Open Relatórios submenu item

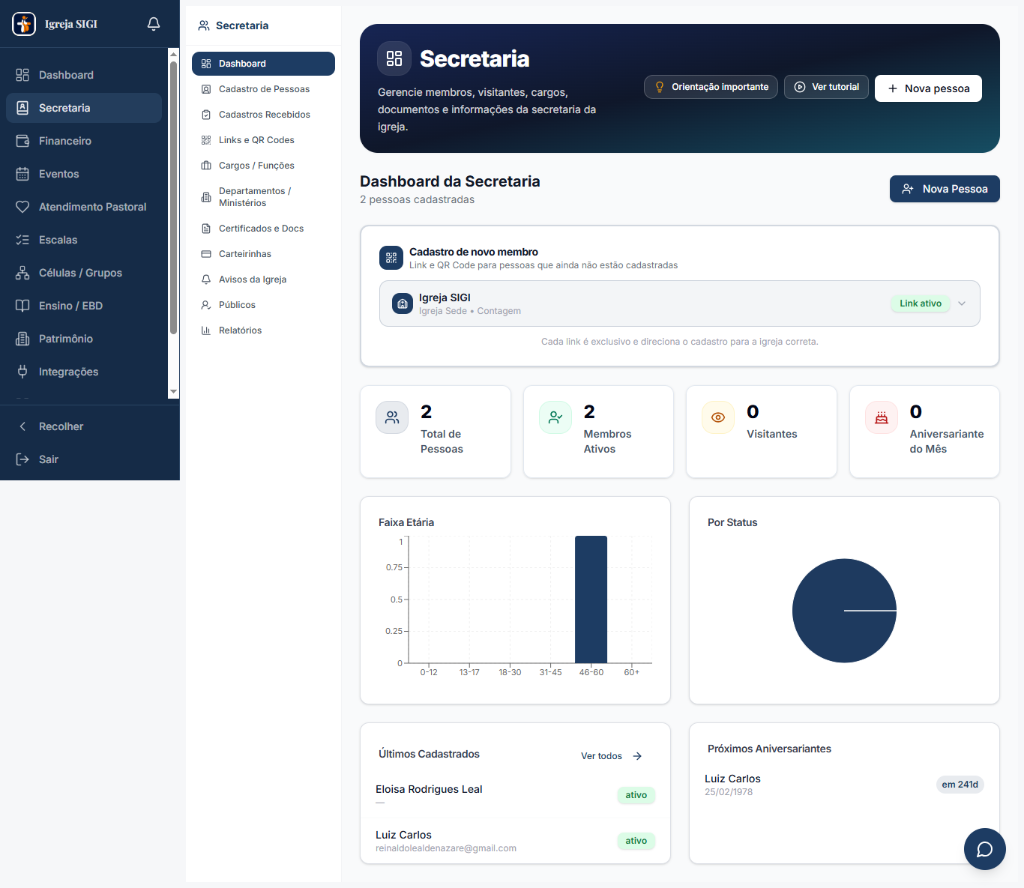263,330
